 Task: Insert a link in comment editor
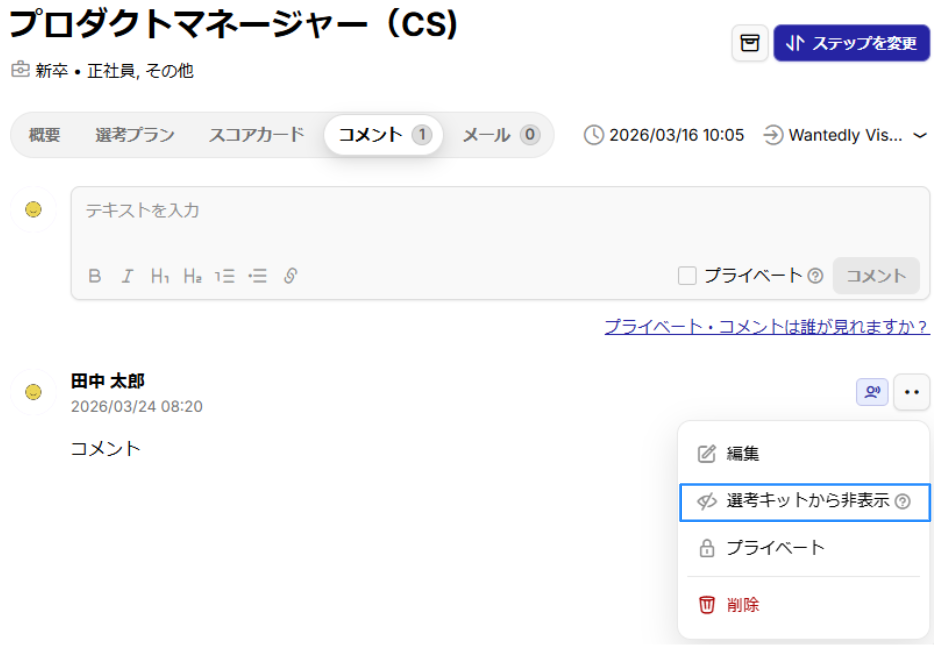coord(290,276)
